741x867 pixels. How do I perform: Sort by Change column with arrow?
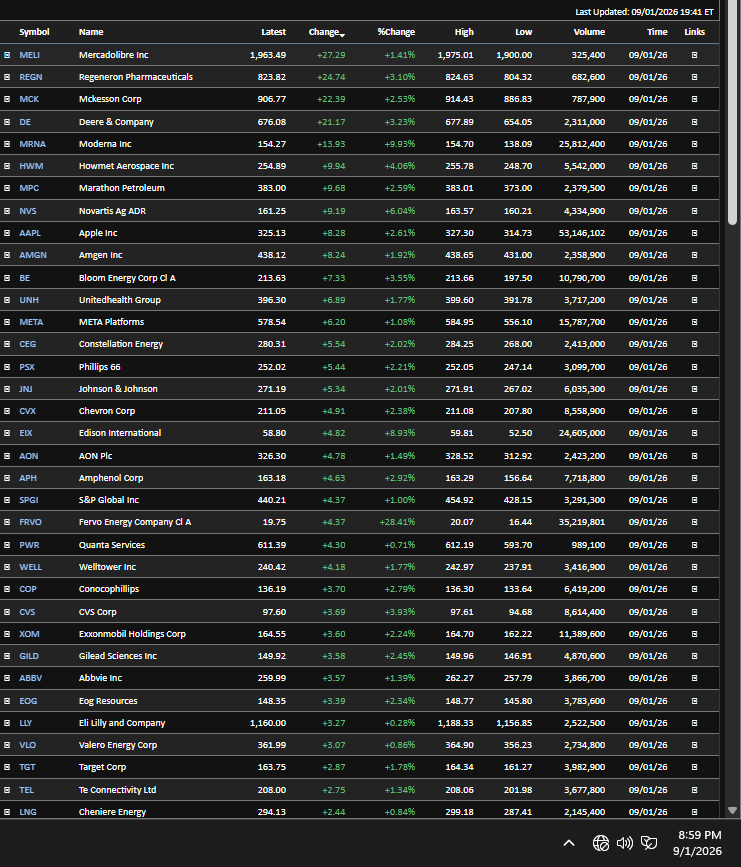(x=327, y=32)
